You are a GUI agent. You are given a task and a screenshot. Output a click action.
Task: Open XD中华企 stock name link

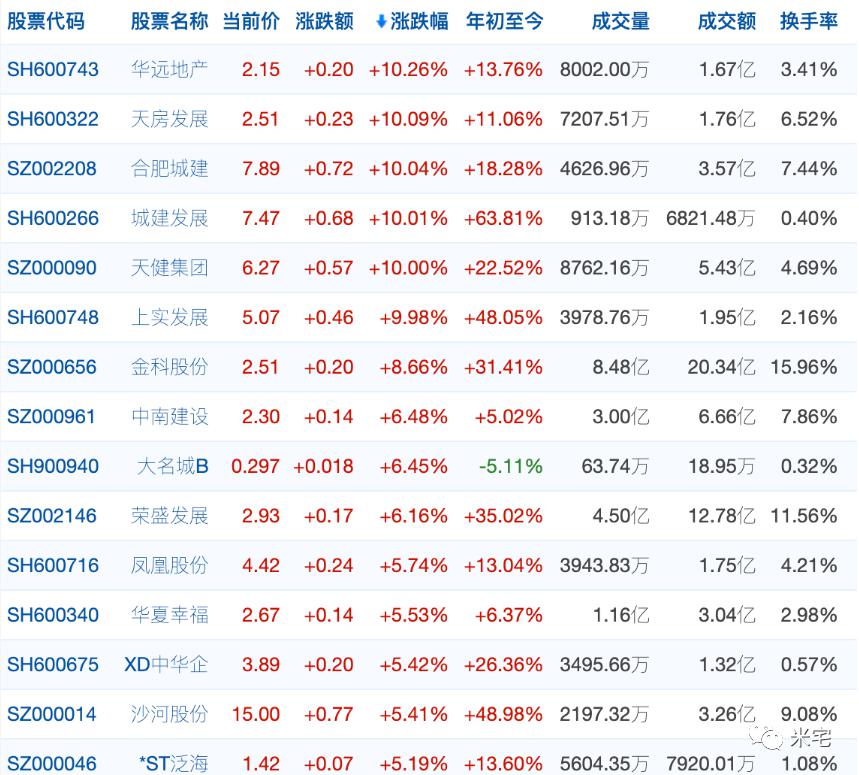[166, 664]
